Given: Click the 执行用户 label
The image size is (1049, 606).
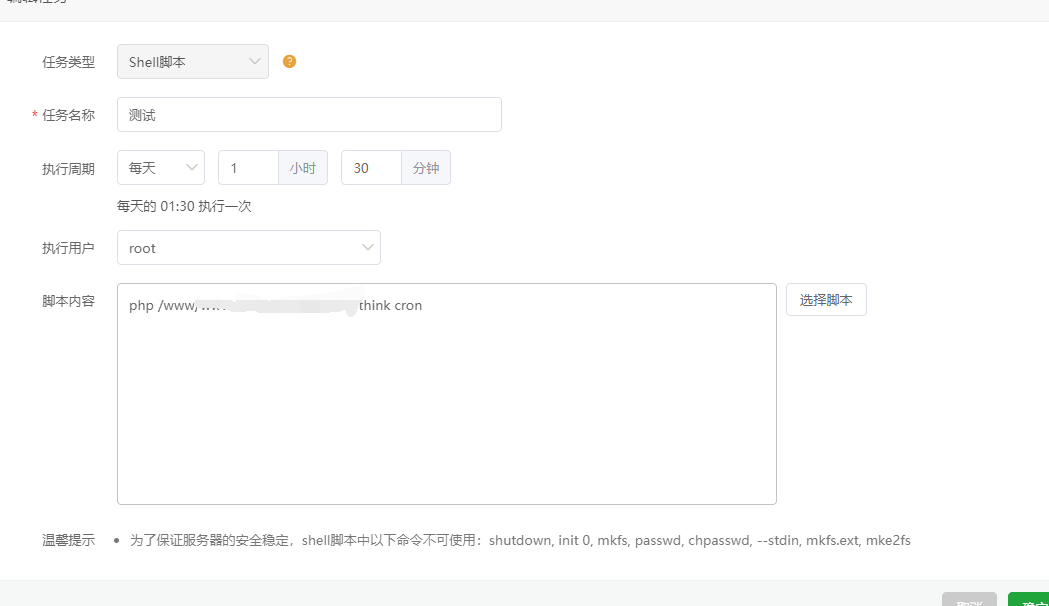Looking at the screenshot, I should point(68,248).
